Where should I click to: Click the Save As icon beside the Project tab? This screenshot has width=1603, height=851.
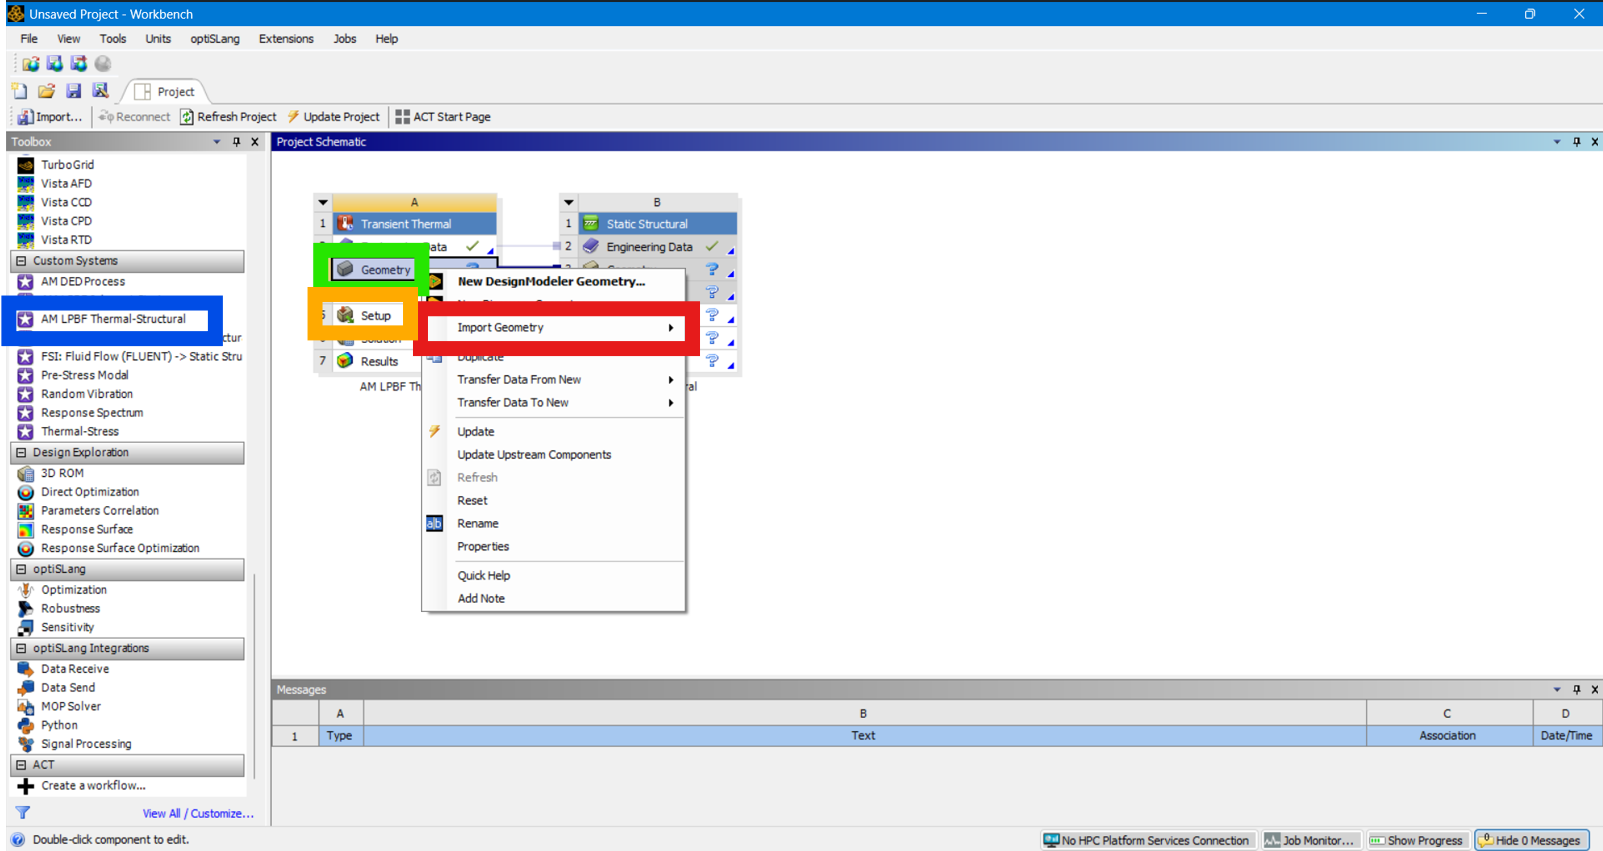tap(100, 91)
